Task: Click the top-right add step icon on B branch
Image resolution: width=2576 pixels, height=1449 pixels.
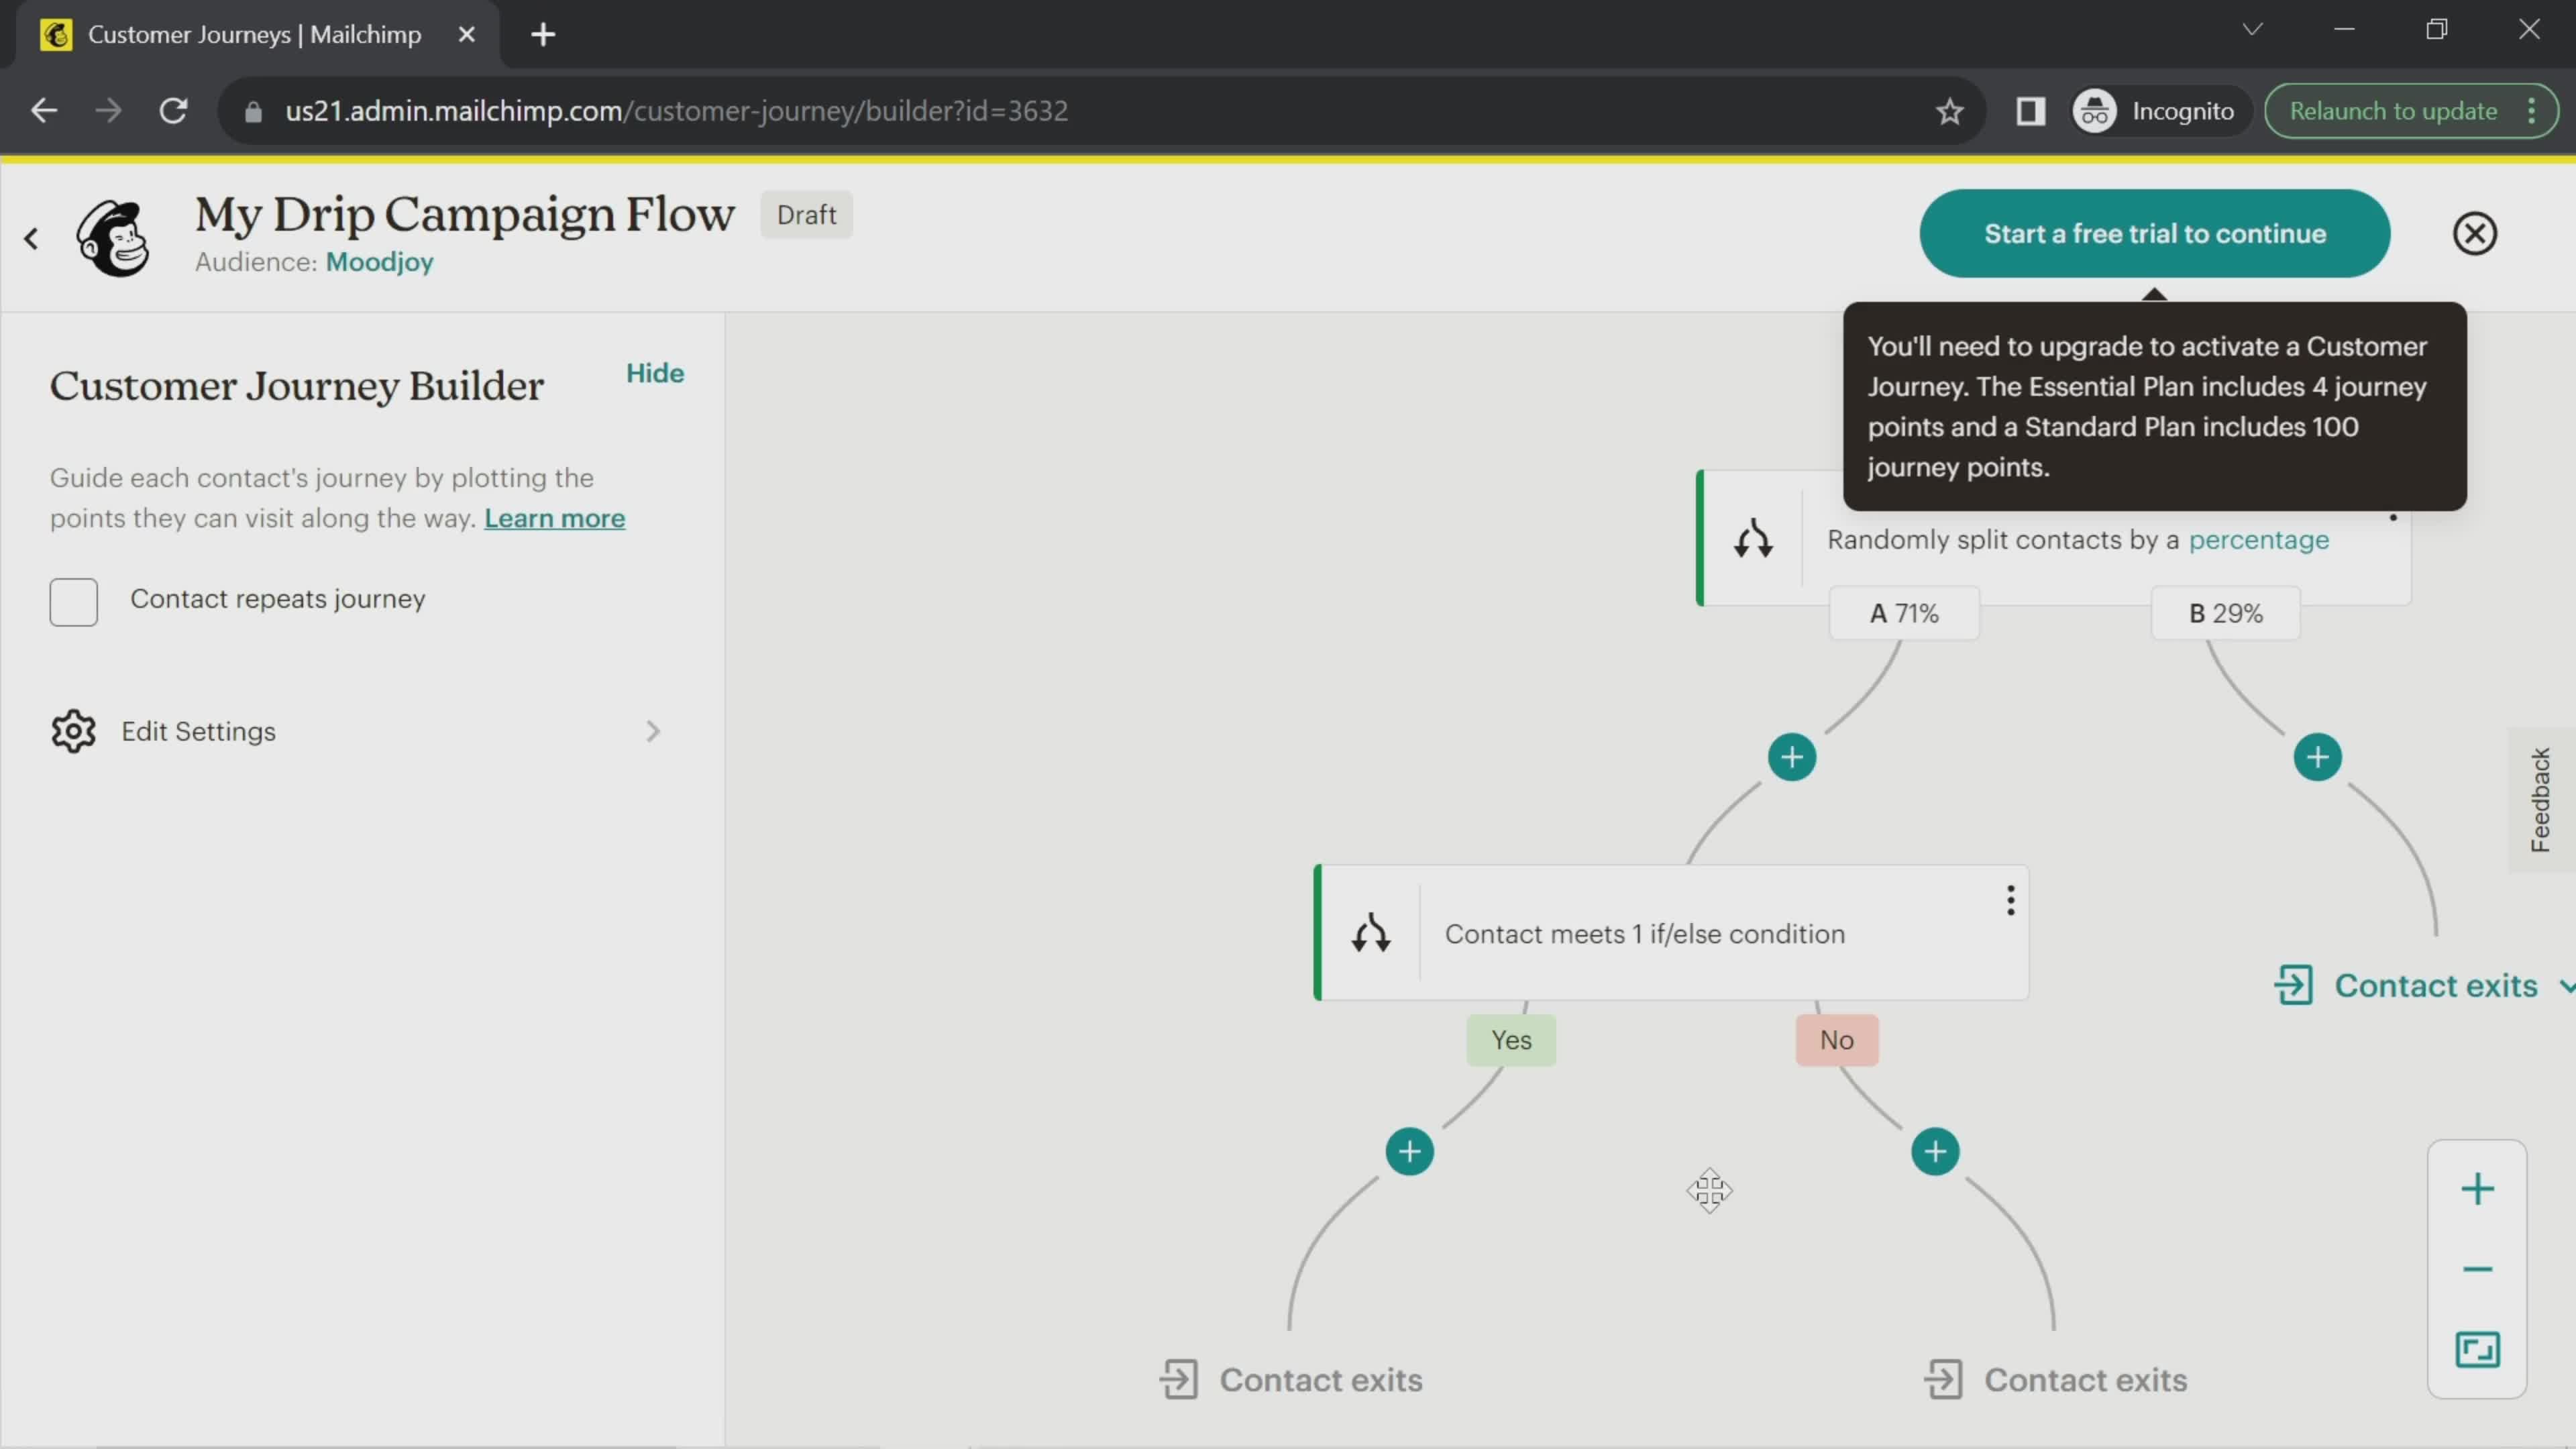Action: coord(2316,757)
